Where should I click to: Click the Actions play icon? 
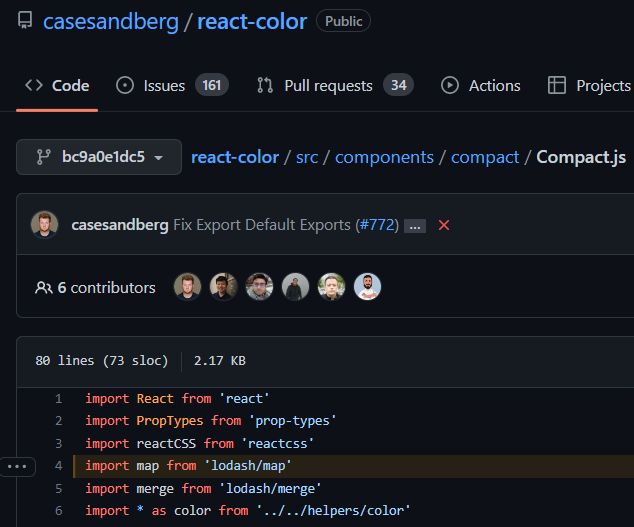450,86
